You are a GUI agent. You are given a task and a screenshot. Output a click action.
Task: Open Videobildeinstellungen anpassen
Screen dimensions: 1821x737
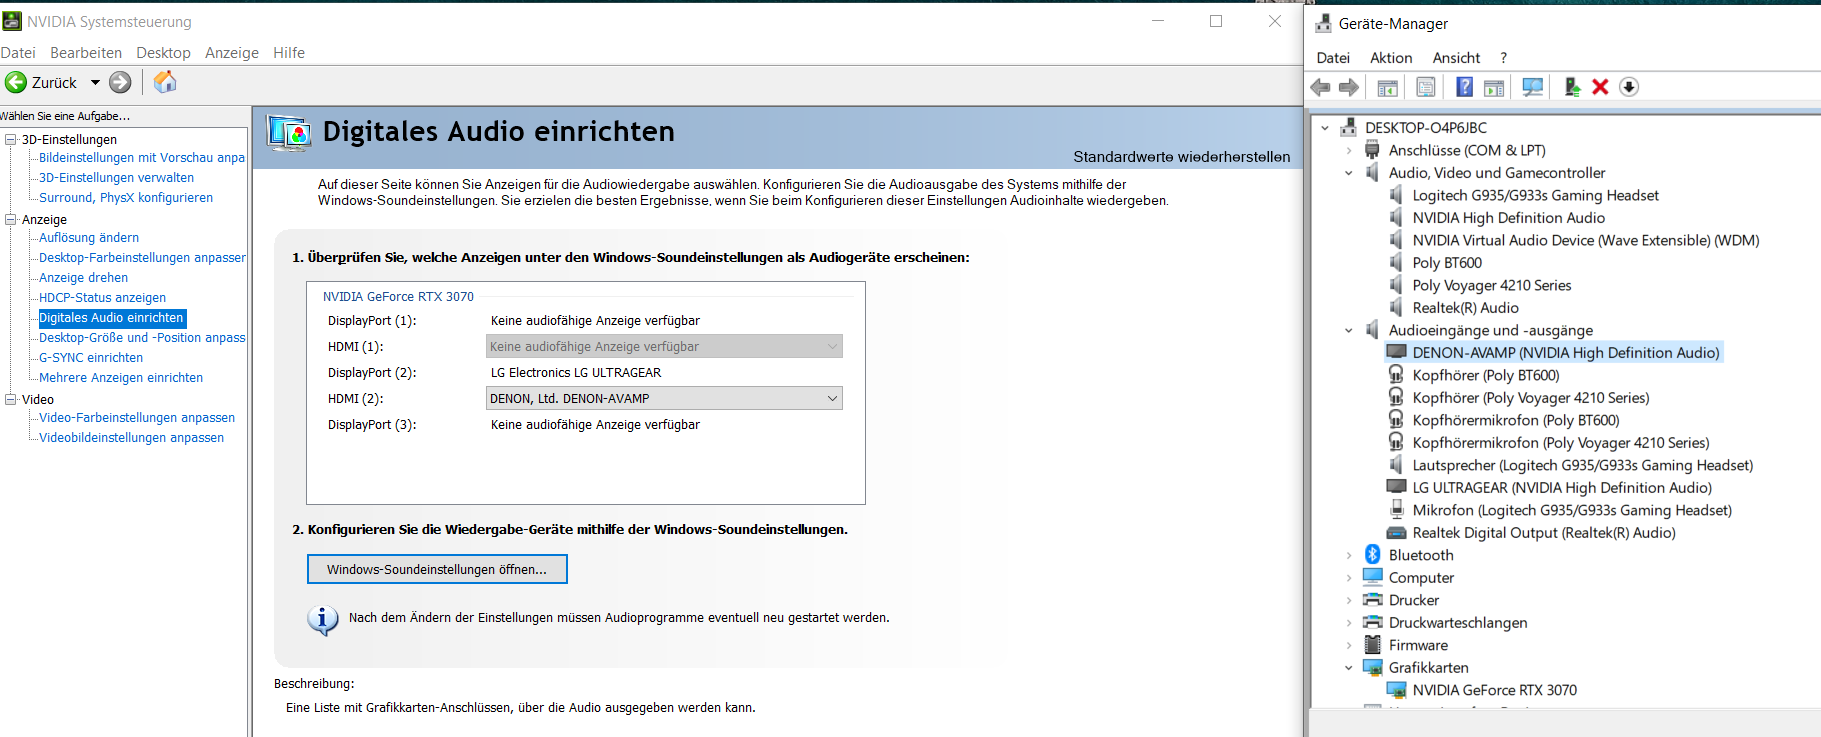tap(131, 438)
